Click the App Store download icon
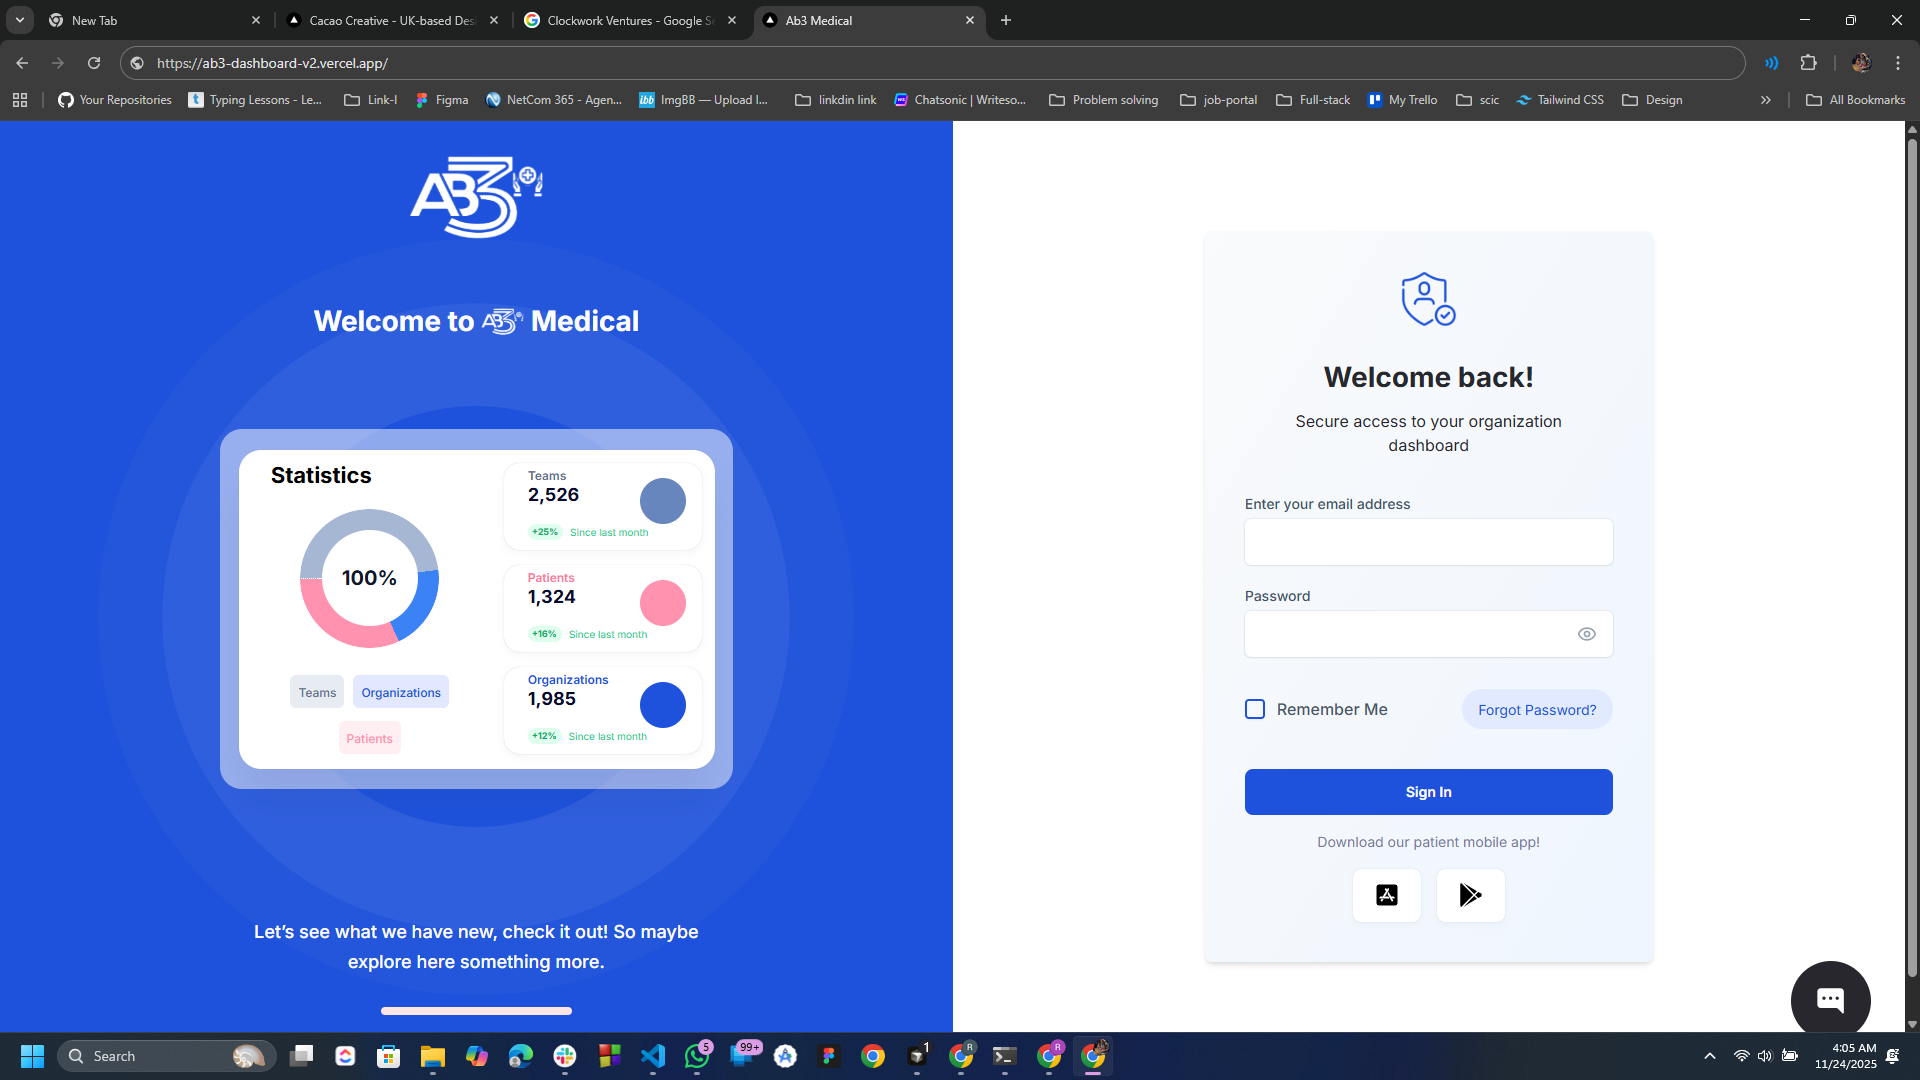Viewport: 1920px width, 1080px height. [x=1386, y=895]
